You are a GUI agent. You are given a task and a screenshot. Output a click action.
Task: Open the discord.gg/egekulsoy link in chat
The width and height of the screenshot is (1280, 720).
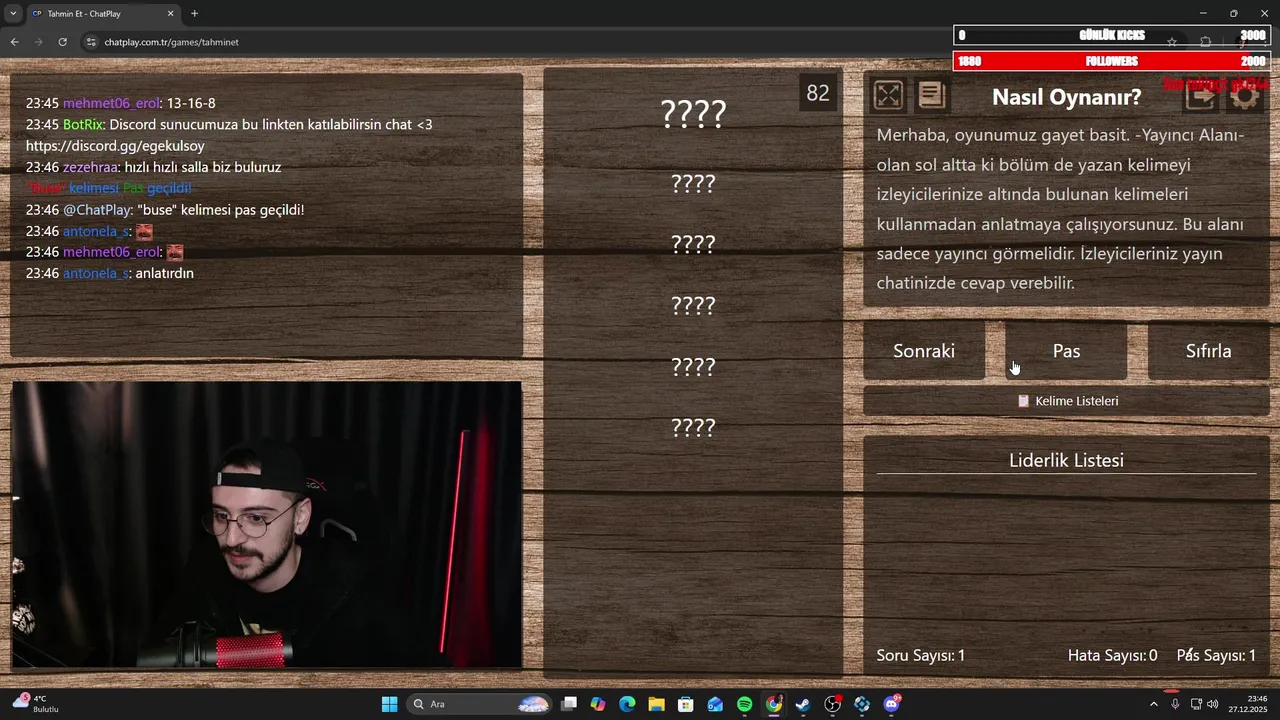pos(115,146)
